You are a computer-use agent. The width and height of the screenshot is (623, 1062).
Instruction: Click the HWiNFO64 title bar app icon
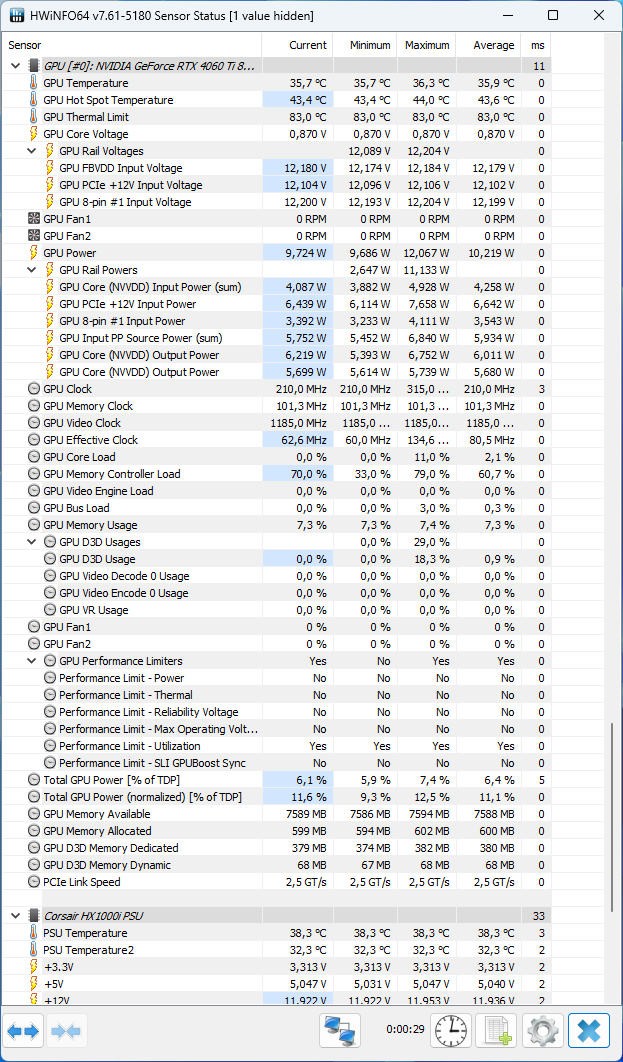coord(15,15)
